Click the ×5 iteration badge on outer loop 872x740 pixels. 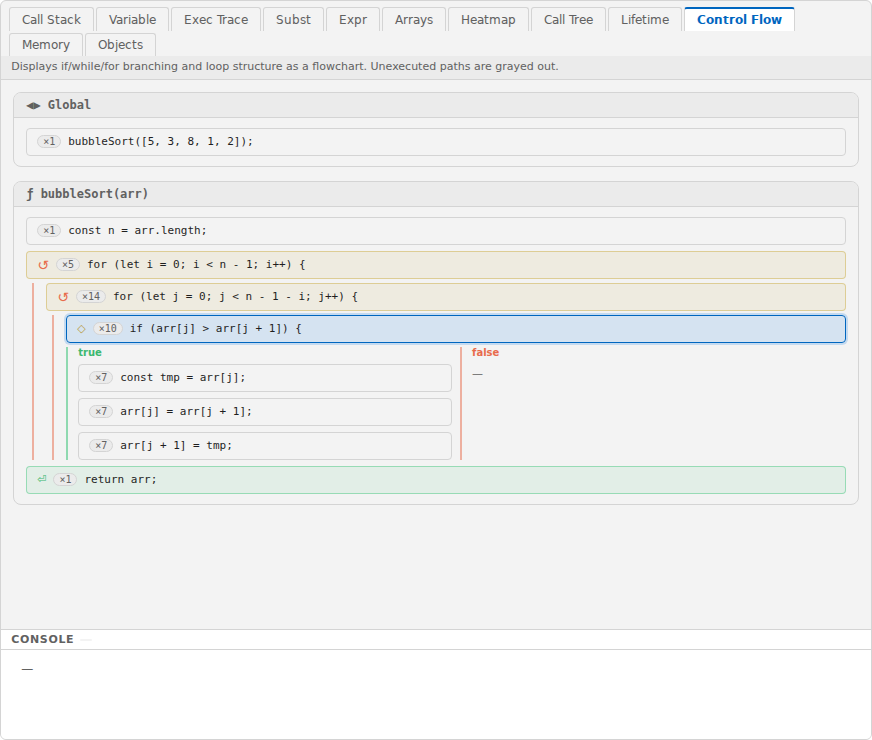pyautogui.click(x=68, y=265)
